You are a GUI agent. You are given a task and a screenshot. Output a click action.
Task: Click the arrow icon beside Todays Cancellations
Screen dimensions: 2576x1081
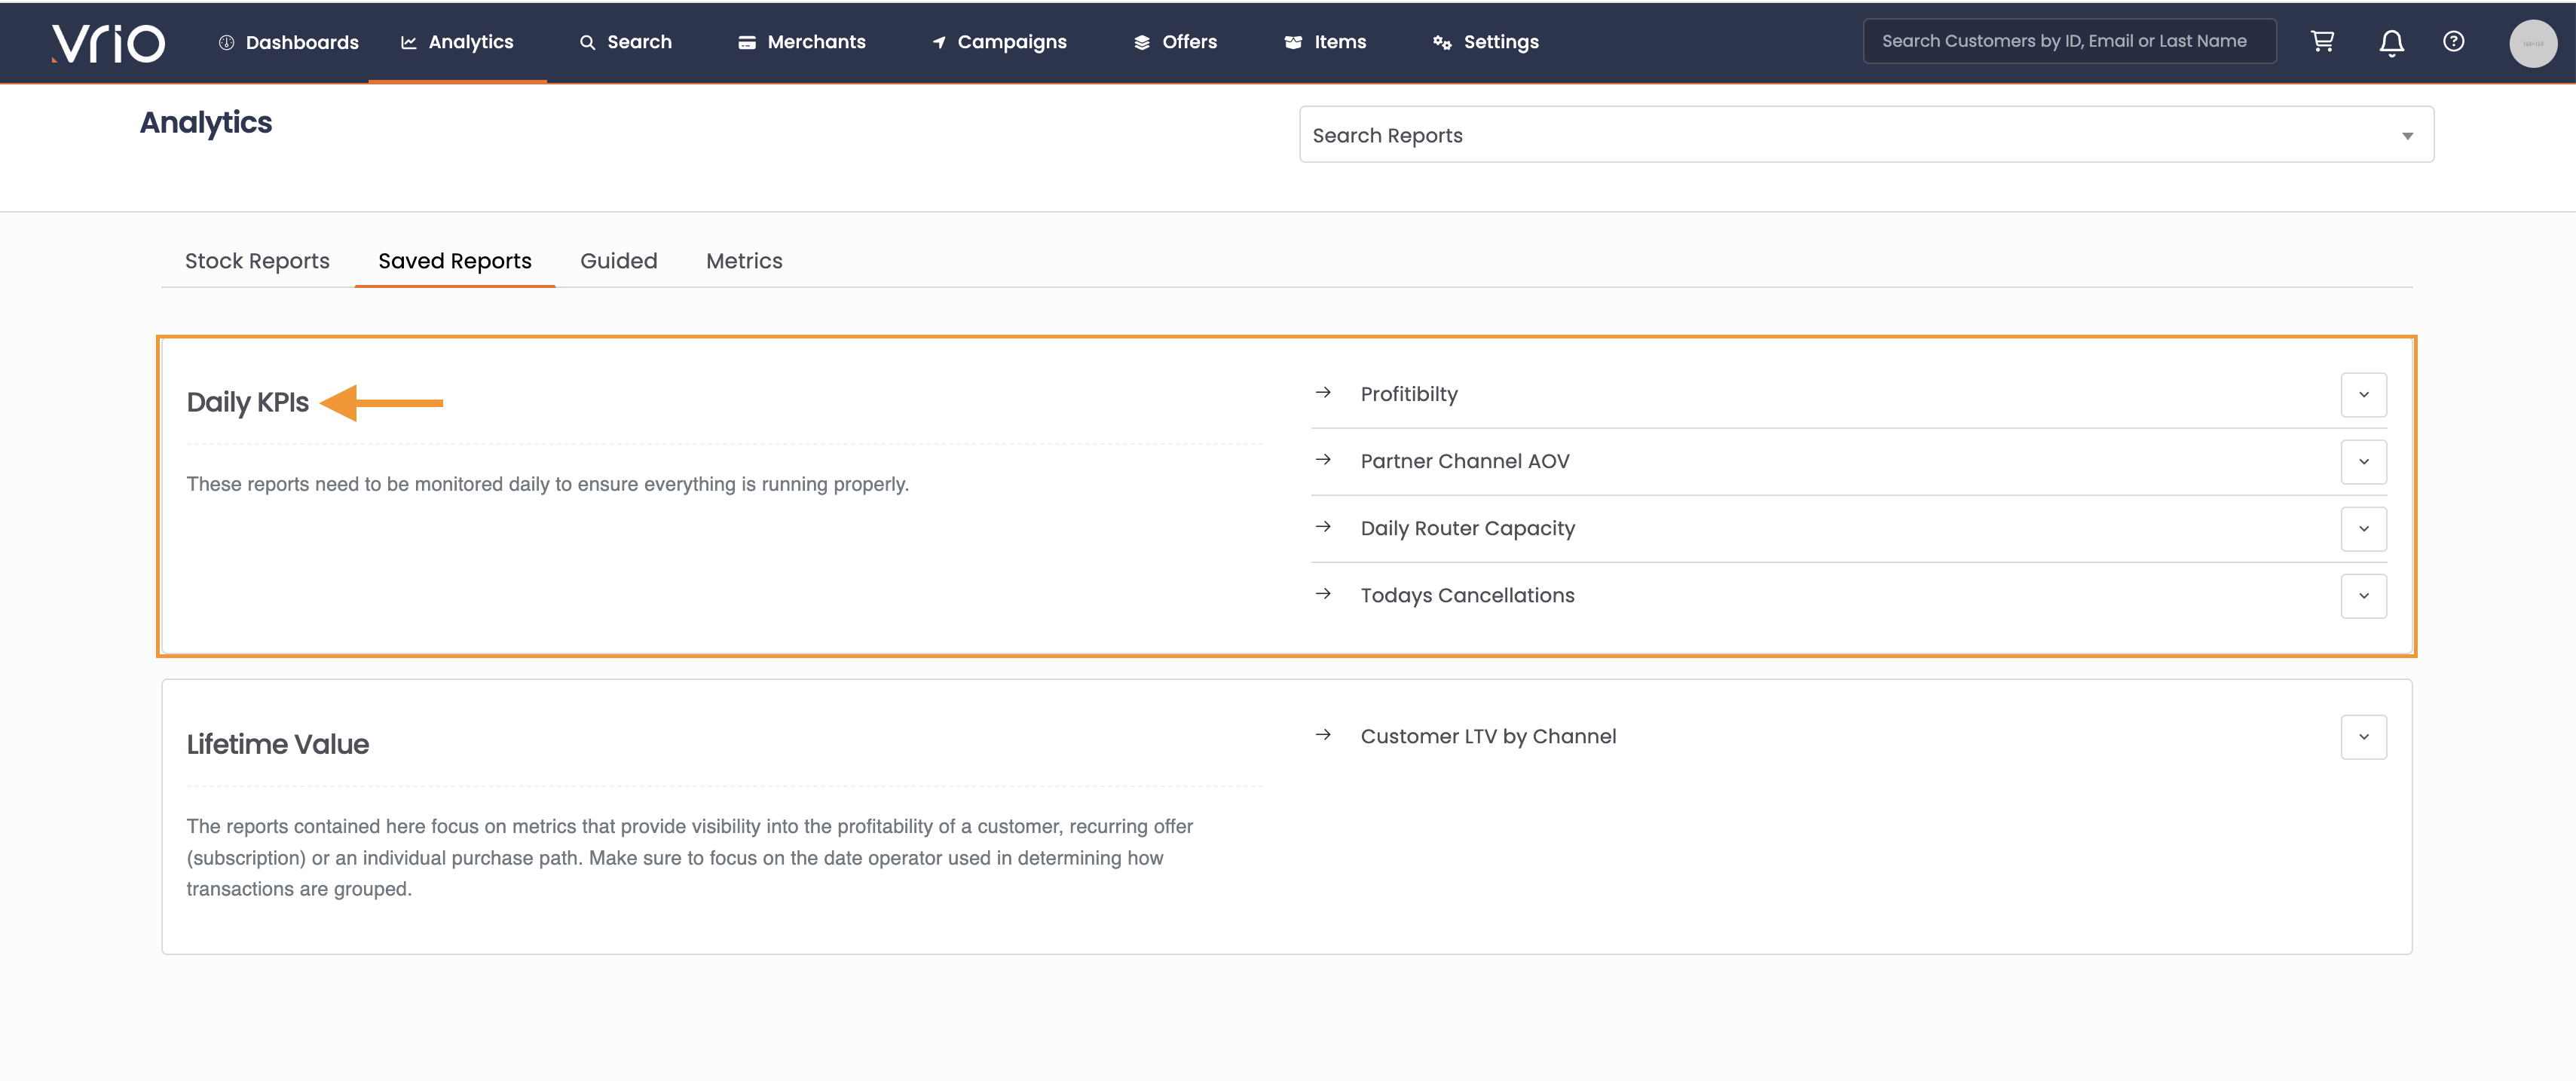pos(1323,593)
